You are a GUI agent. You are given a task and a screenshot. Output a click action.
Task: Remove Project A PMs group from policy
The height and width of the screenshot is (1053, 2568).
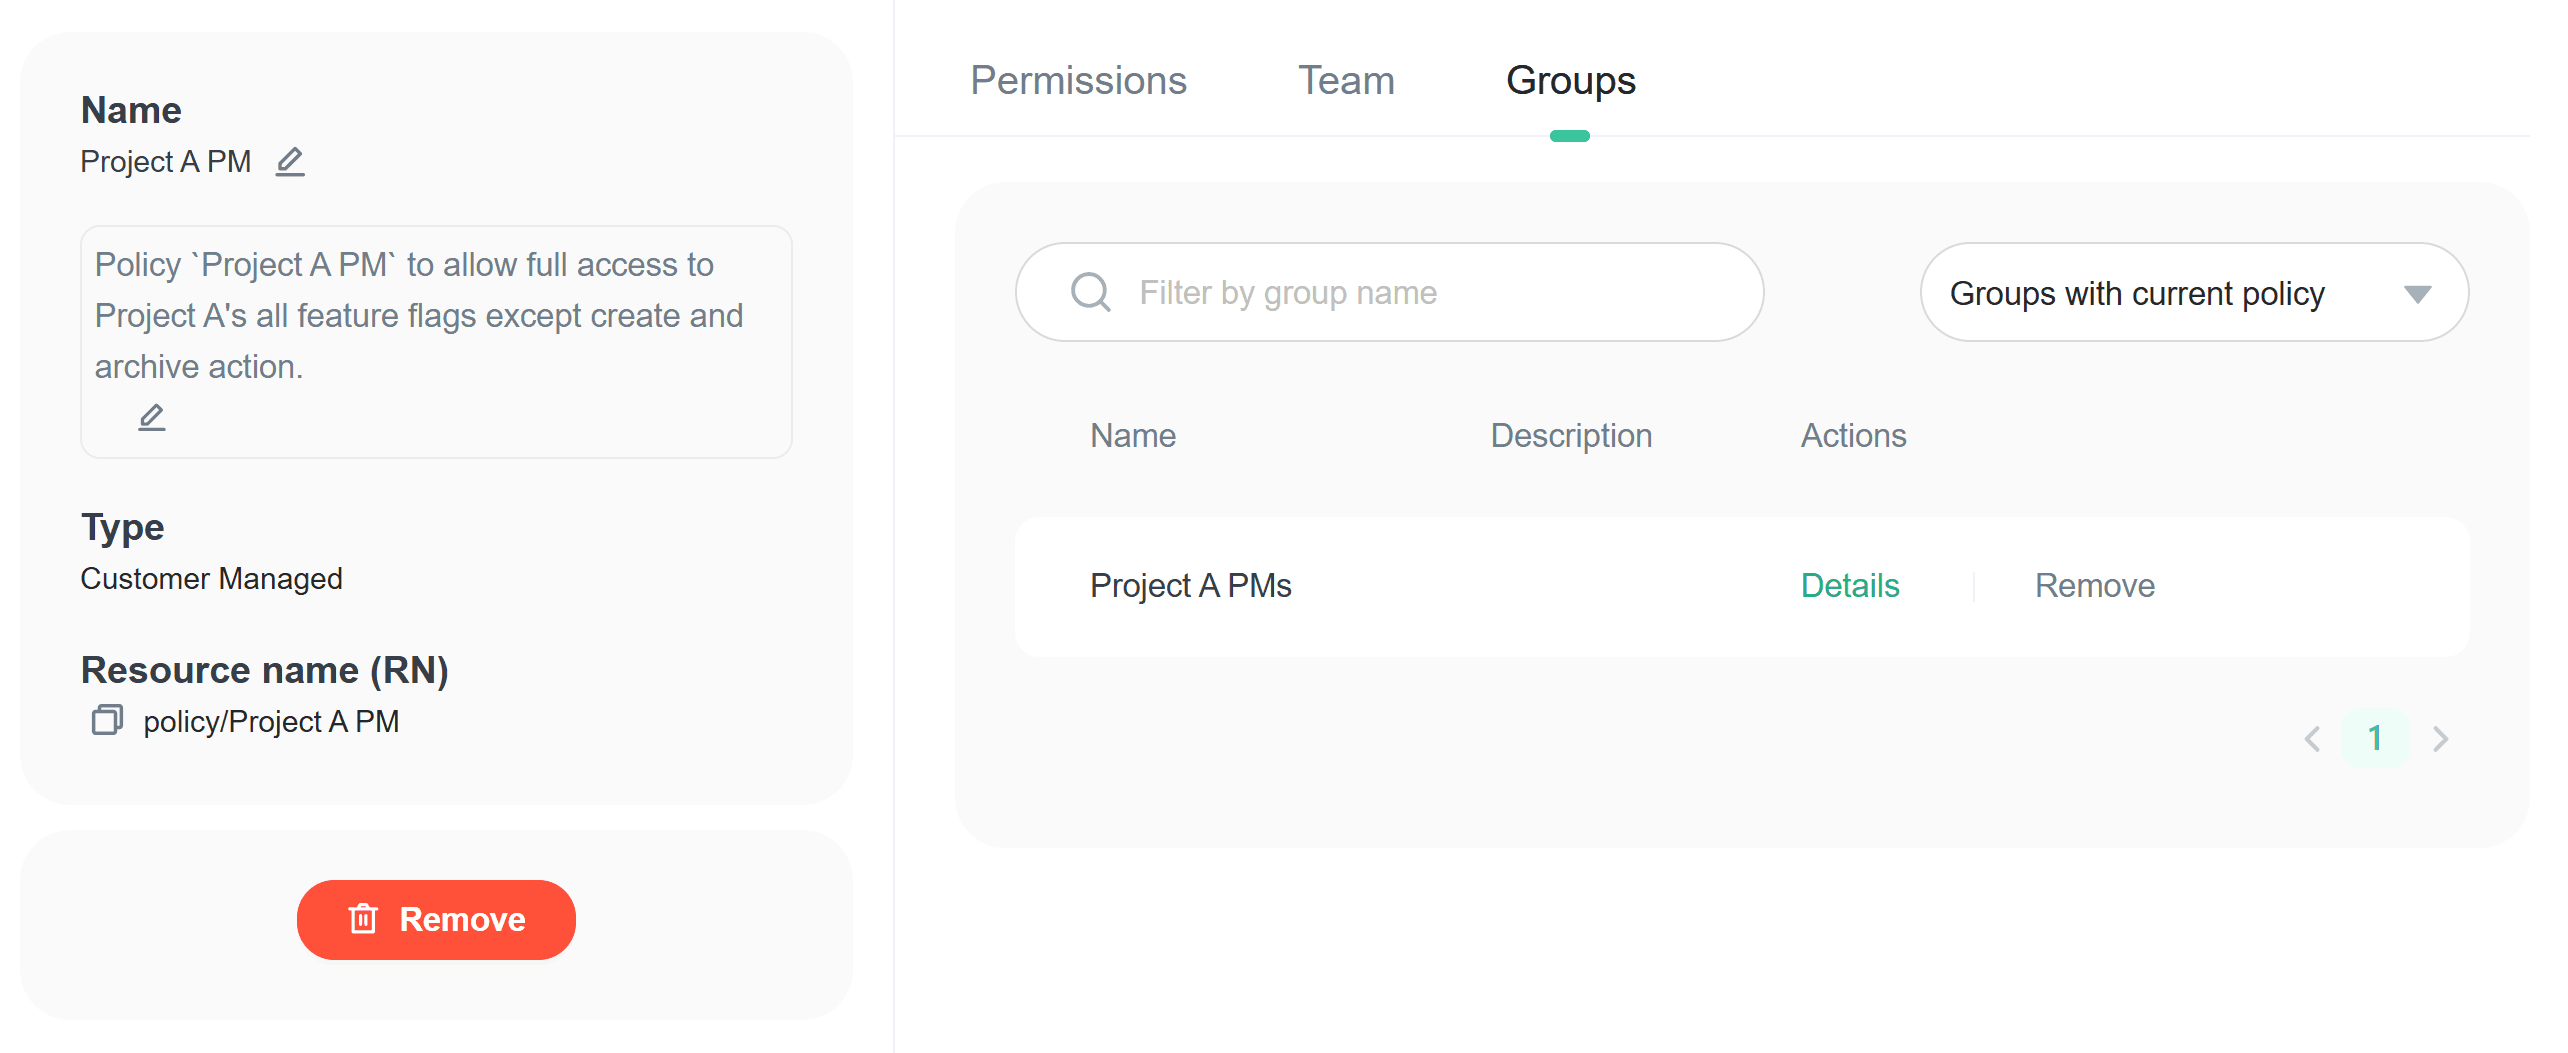click(2094, 586)
